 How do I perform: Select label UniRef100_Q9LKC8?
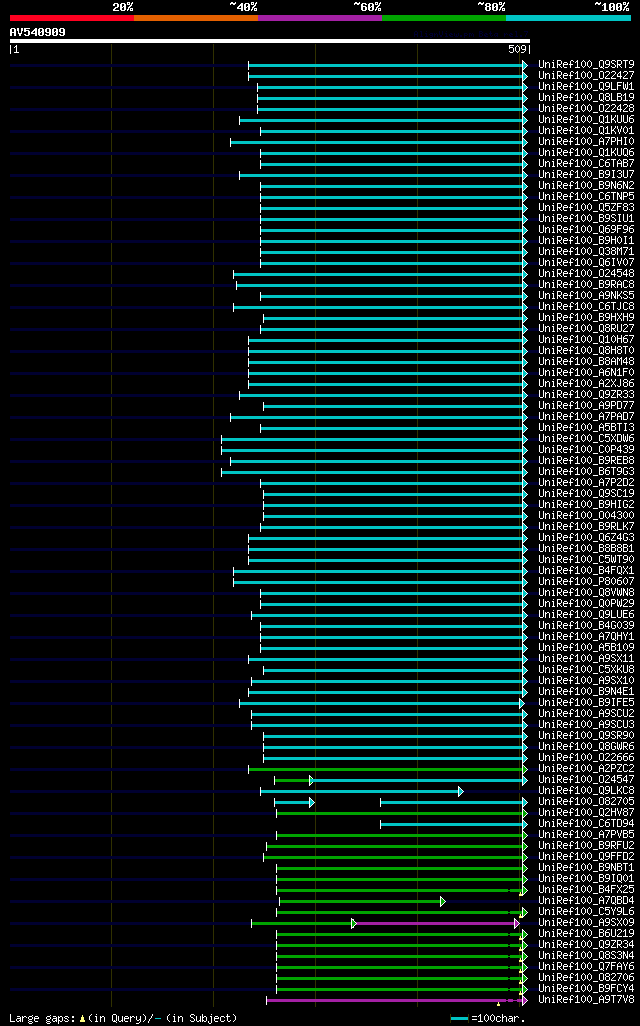coord(586,790)
